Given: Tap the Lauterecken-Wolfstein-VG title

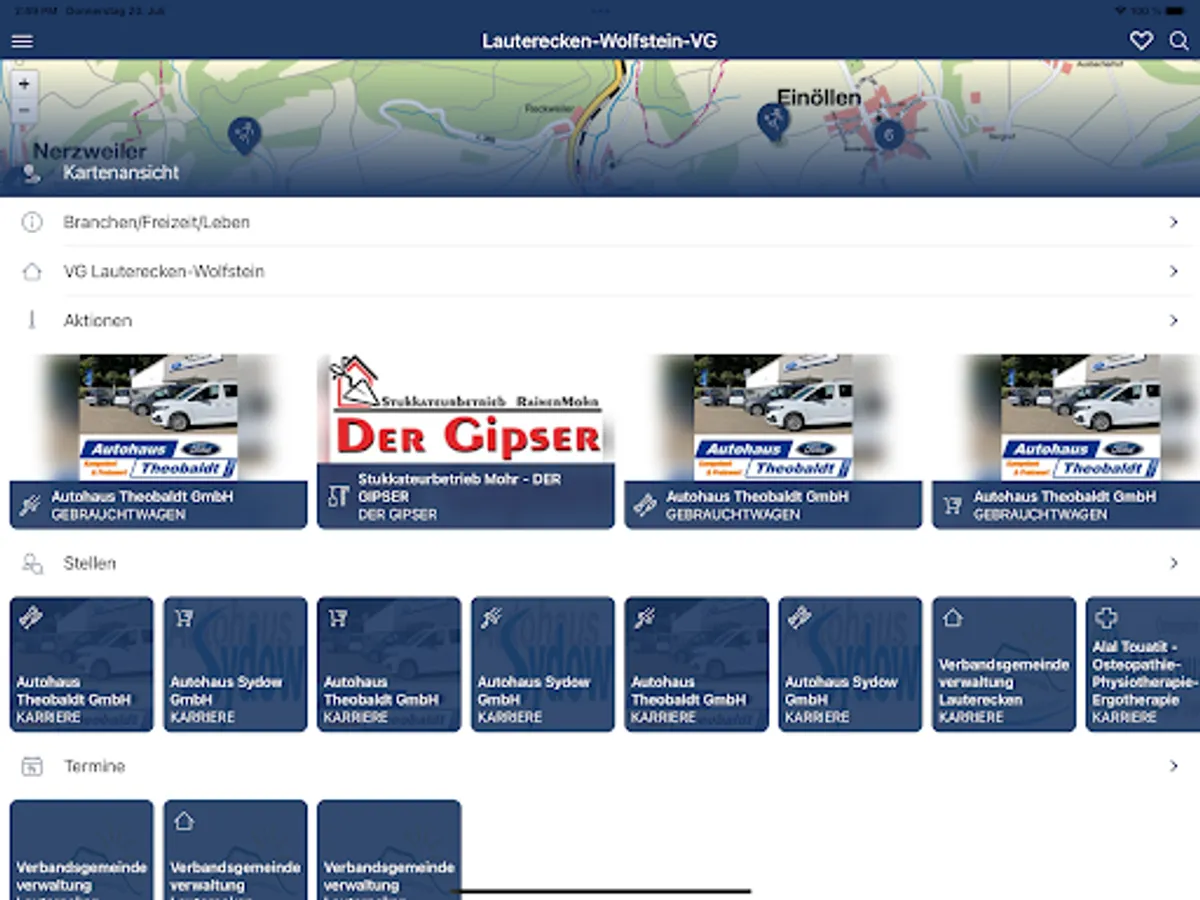Looking at the screenshot, I should (600, 41).
